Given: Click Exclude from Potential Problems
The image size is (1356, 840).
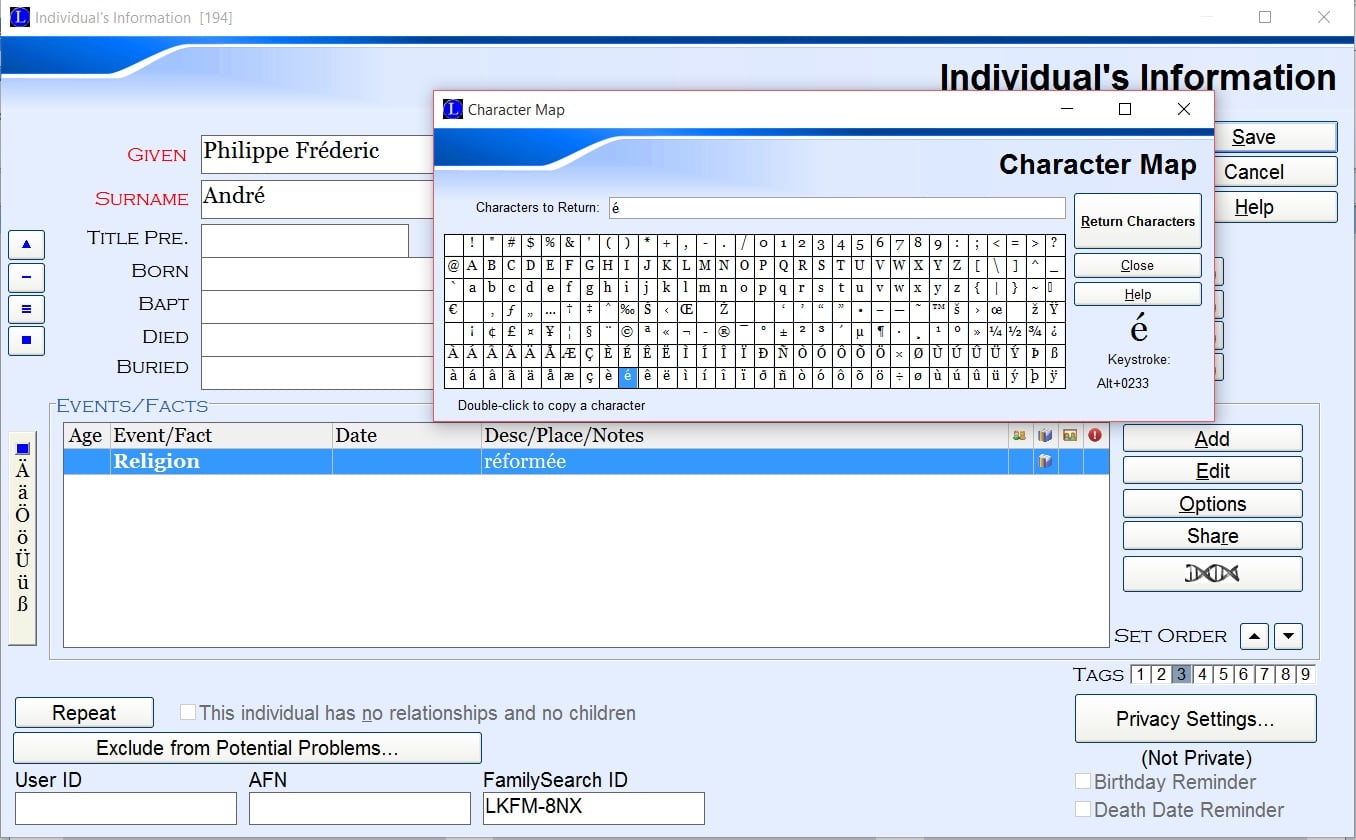Looking at the screenshot, I should (x=247, y=748).
